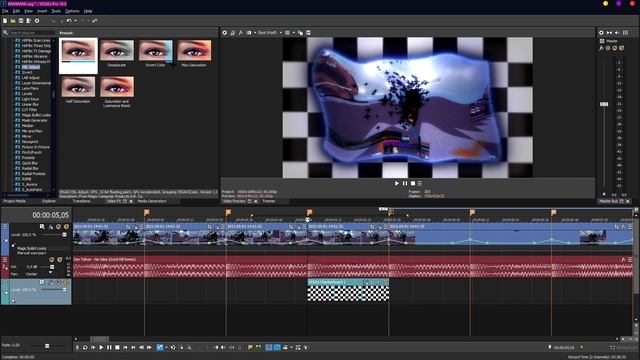Pause playback in preview window

[x=405, y=183]
